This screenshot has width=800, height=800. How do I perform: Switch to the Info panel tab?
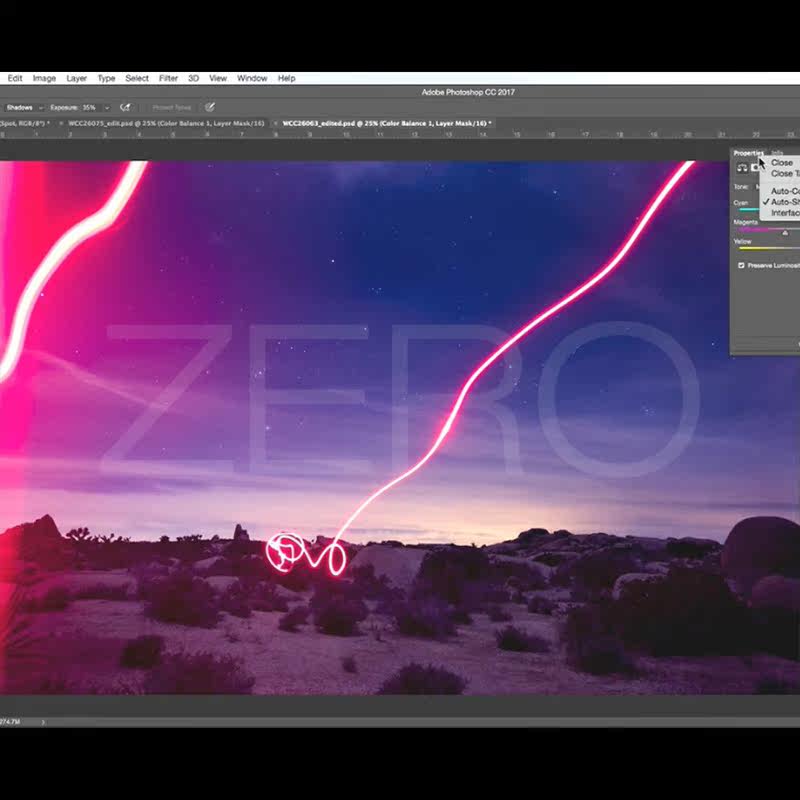click(x=777, y=153)
